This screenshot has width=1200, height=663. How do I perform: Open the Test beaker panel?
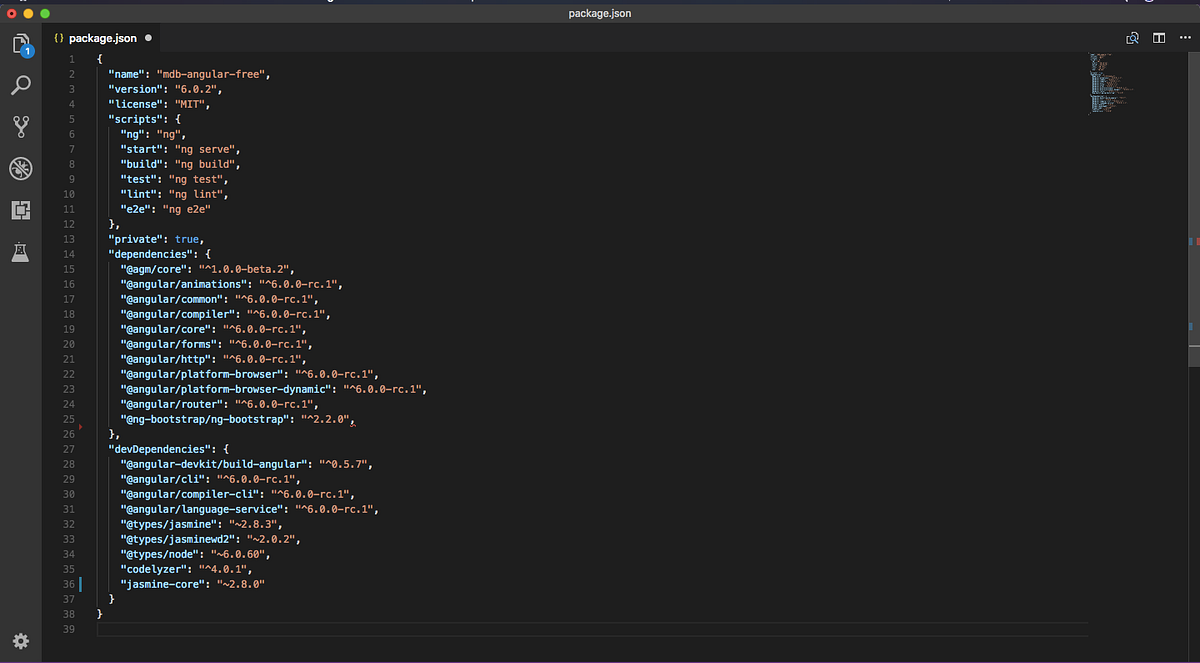point(21,252)
